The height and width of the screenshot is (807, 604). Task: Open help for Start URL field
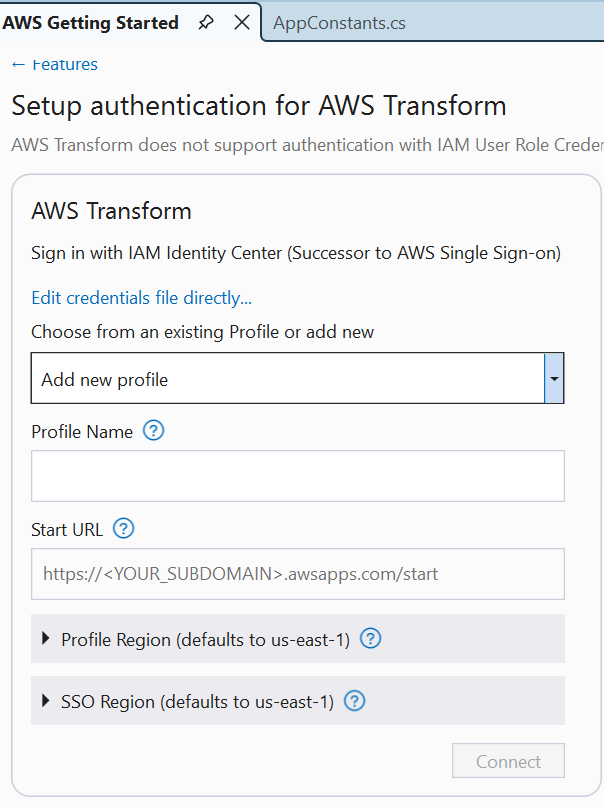click(x=123, y=529)
